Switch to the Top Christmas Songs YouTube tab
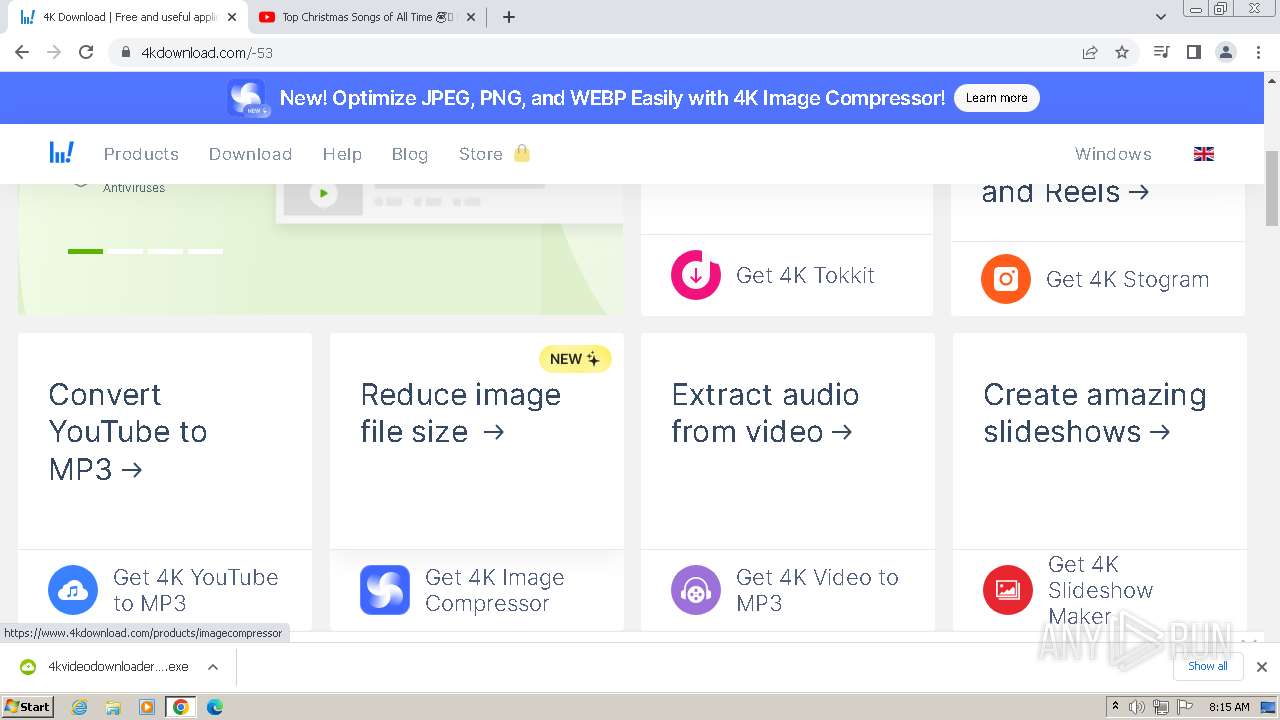Viewport: 1280px width, 720px height. (365, 17)
